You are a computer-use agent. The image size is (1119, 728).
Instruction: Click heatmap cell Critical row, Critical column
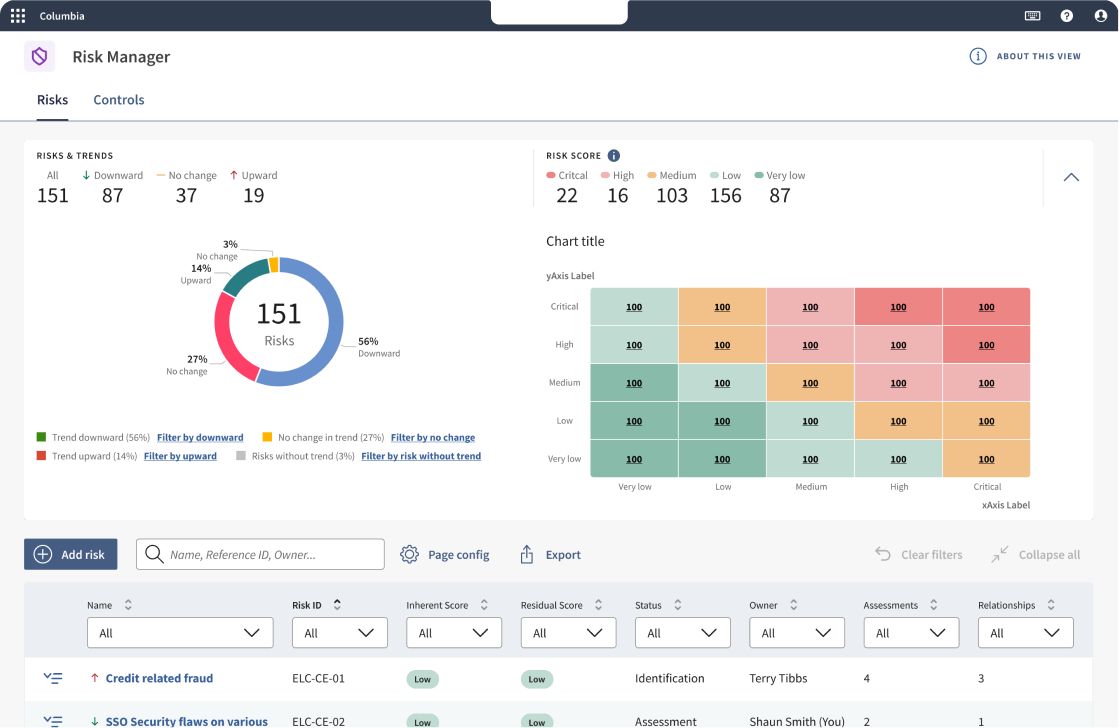tap(986, 307)
